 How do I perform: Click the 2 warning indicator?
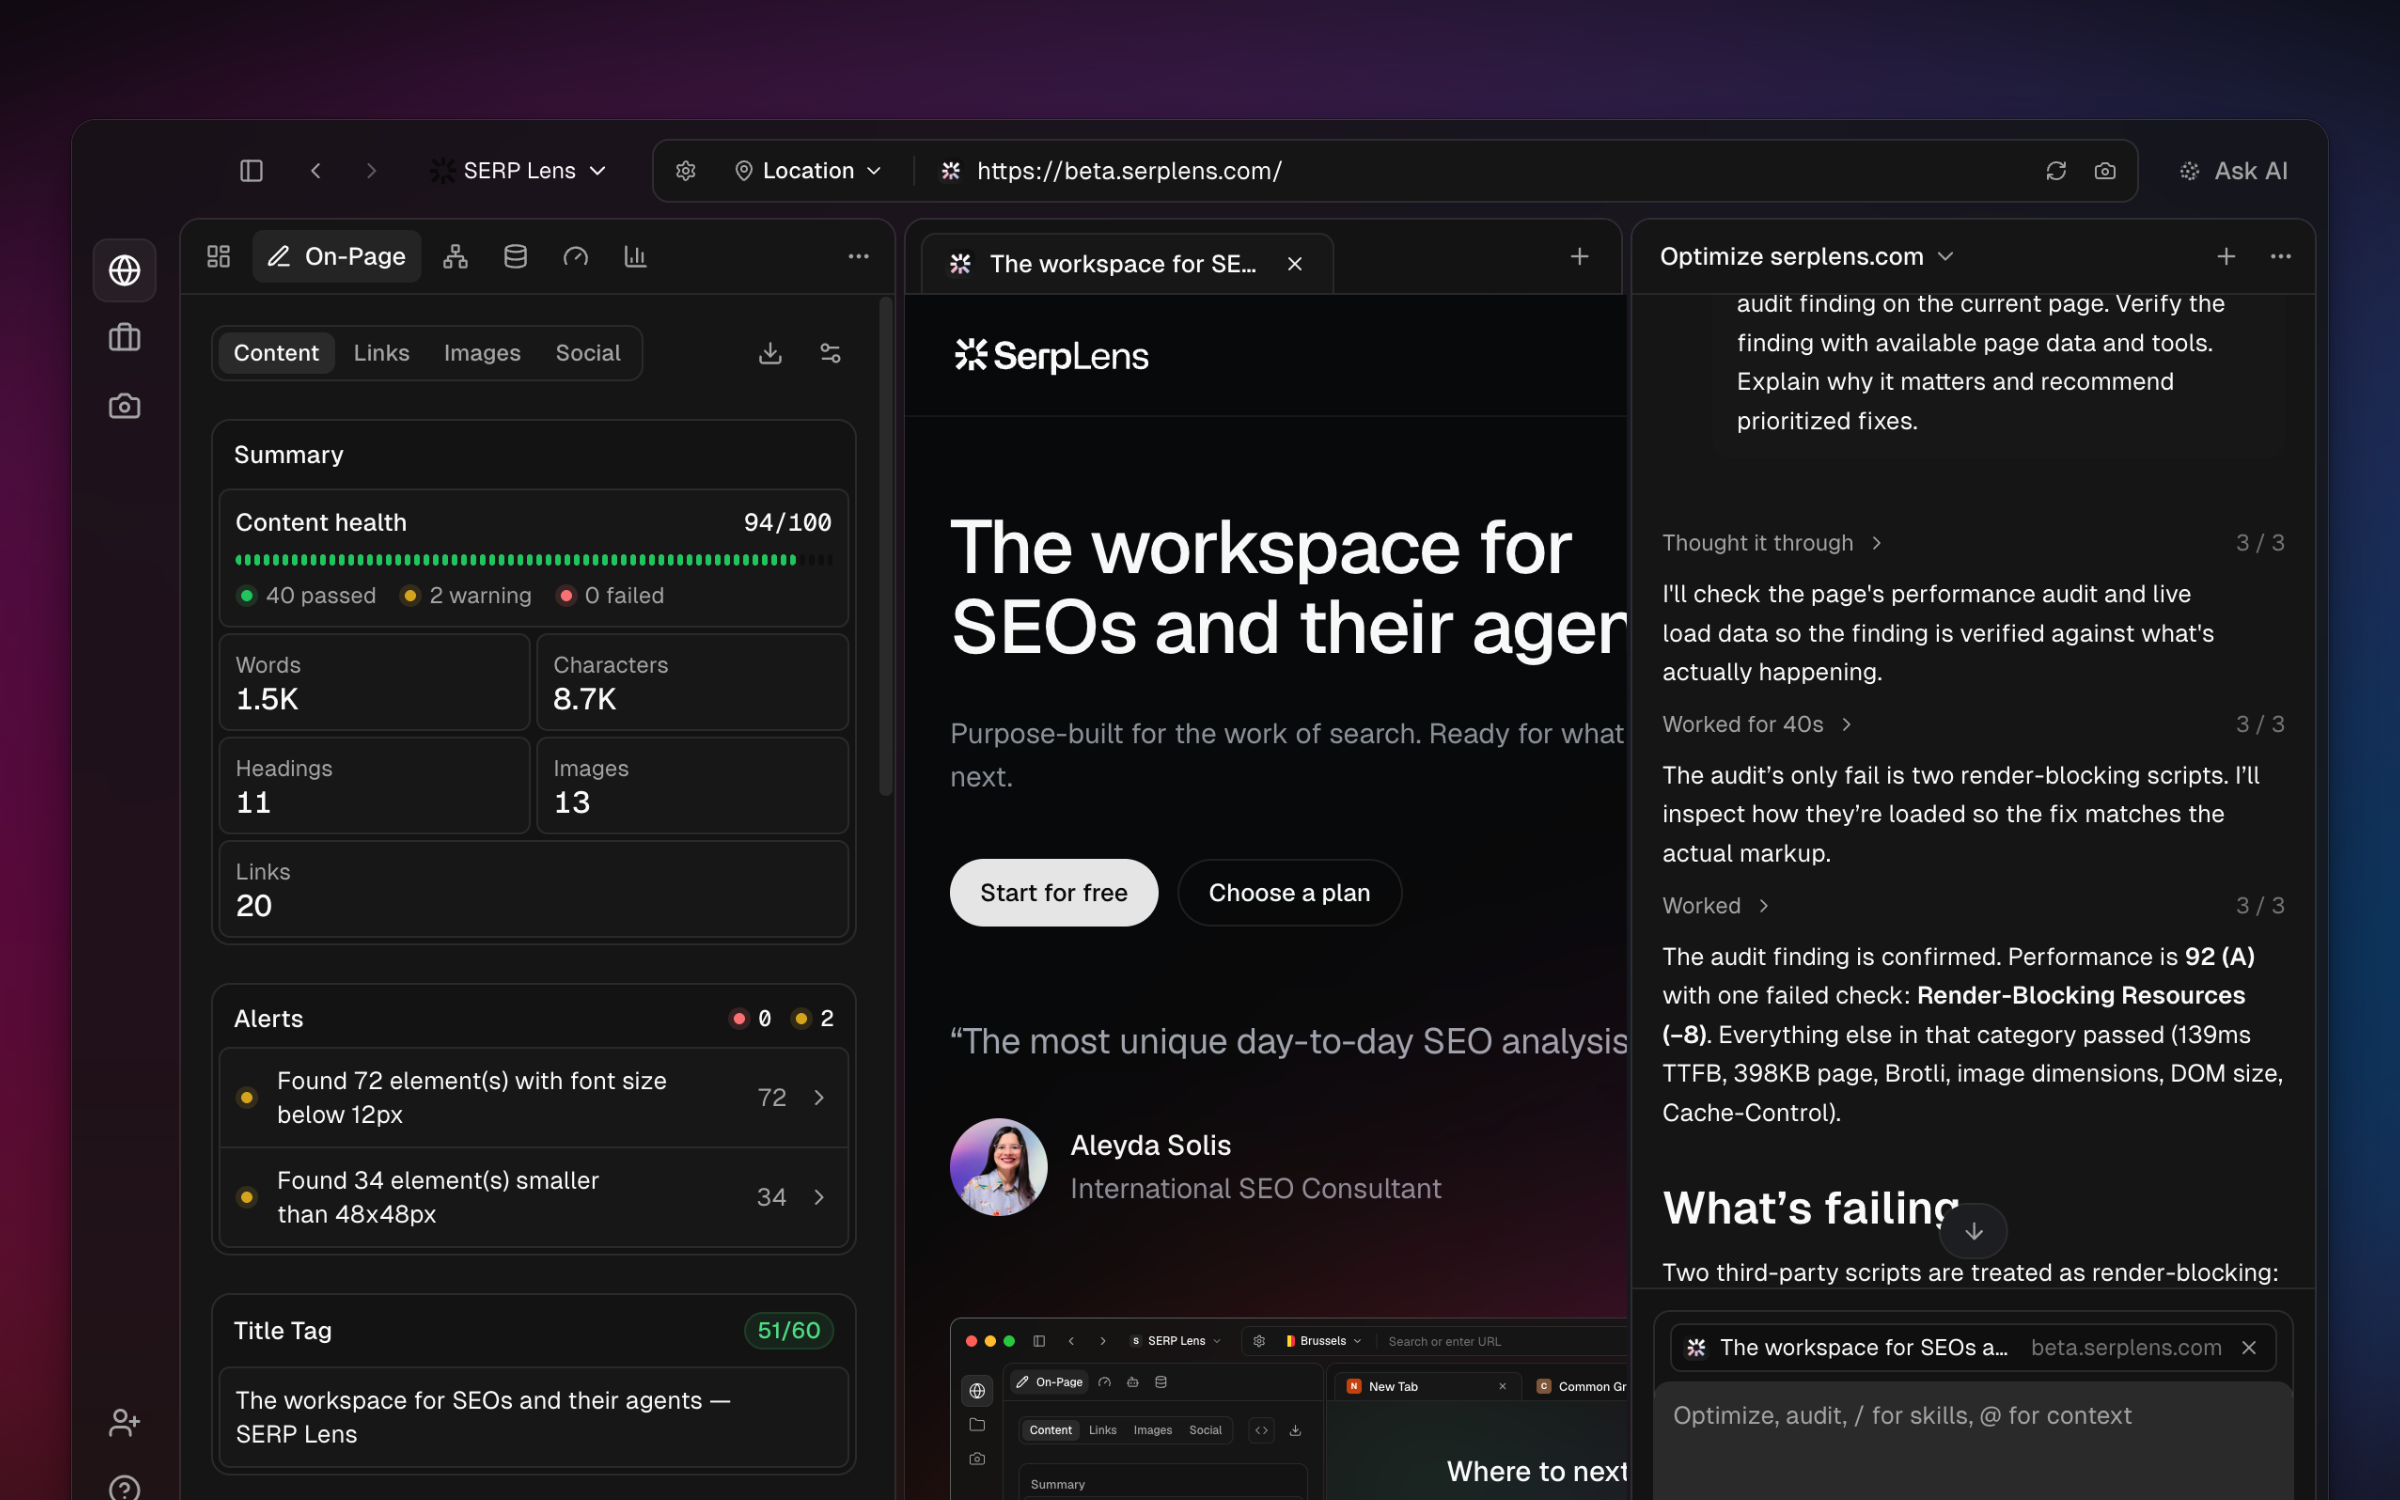coord(466,596)
